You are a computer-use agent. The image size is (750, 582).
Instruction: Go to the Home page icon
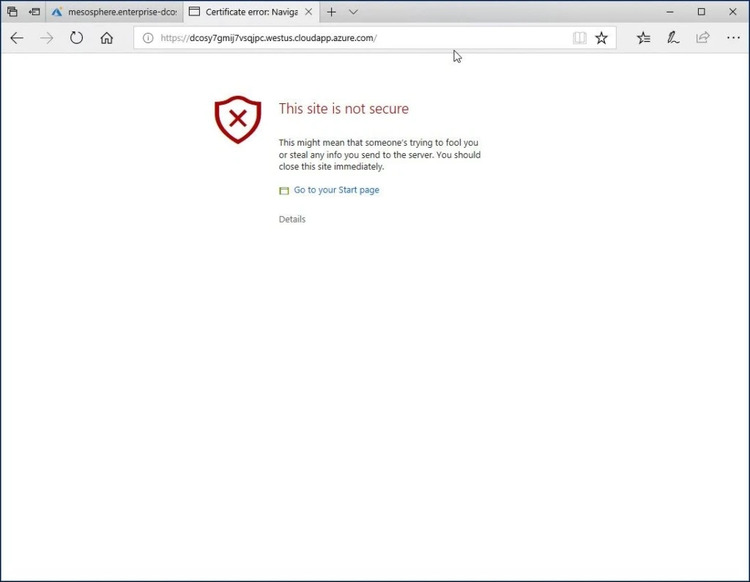pos(106,38)
